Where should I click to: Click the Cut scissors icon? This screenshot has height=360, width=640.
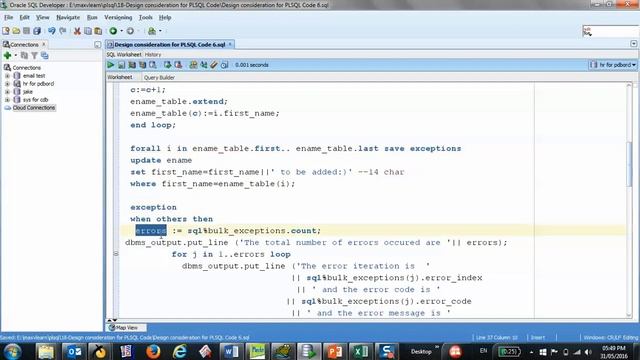pyautogui.click(x=77, y=31)
